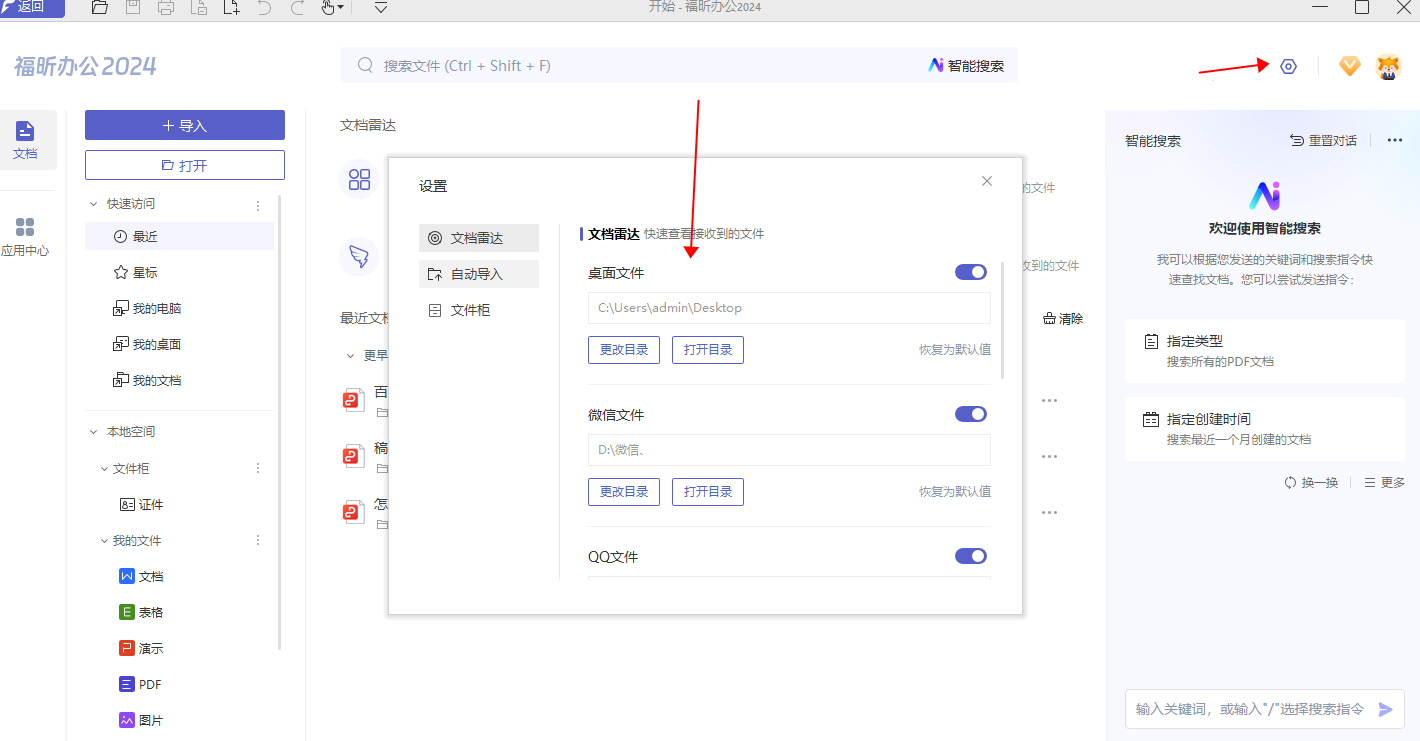The image size is (1420, 741).
Task: Click 更改目录 under 桌面文件
Action: 624,350
